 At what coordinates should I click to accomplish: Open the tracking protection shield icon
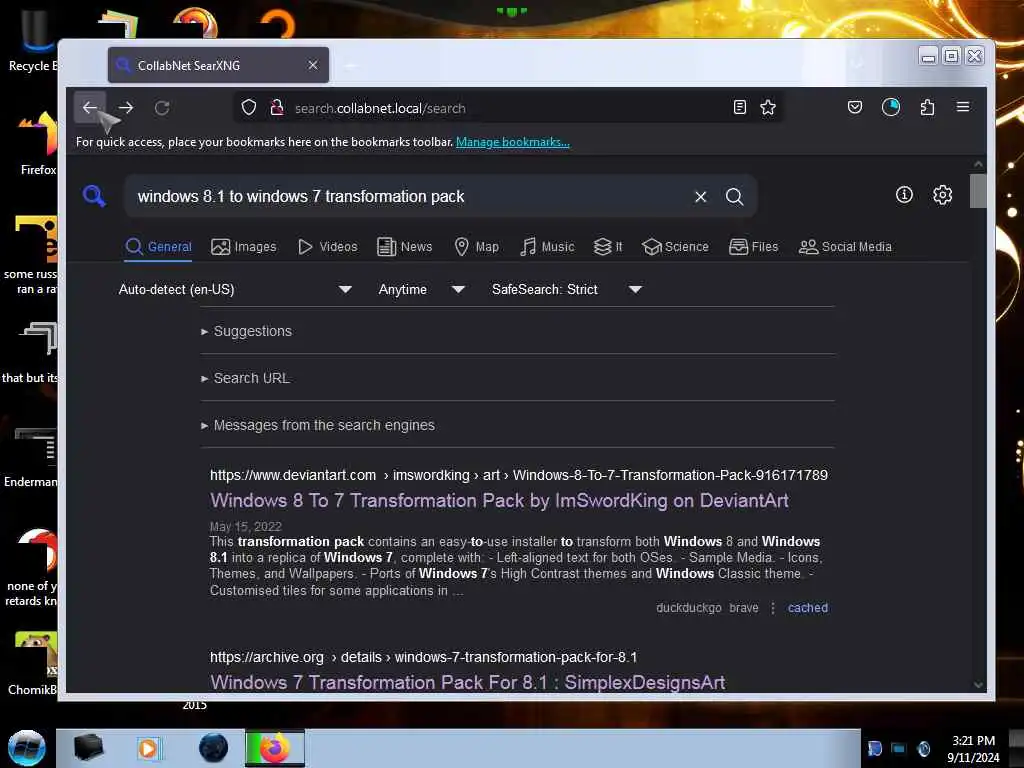point(249,108)
